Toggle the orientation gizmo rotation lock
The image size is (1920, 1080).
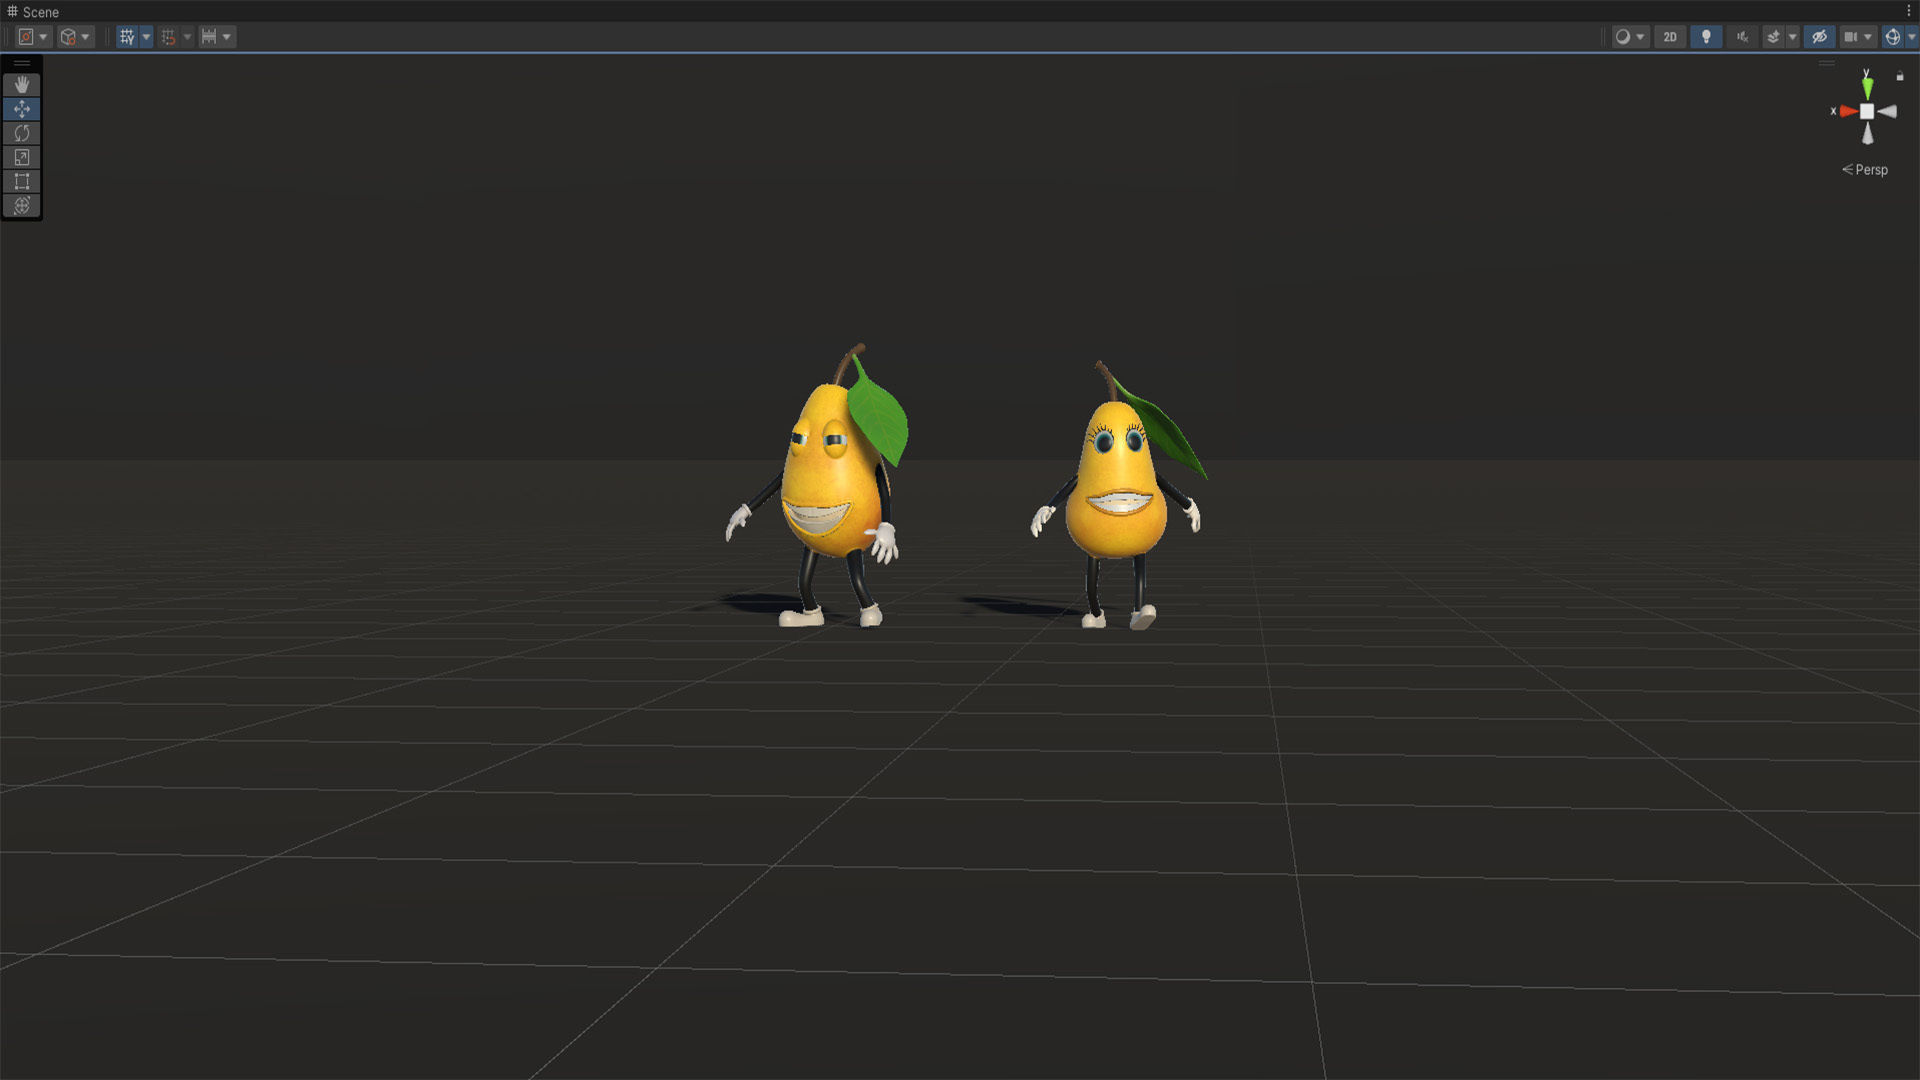coord(1900,76)
